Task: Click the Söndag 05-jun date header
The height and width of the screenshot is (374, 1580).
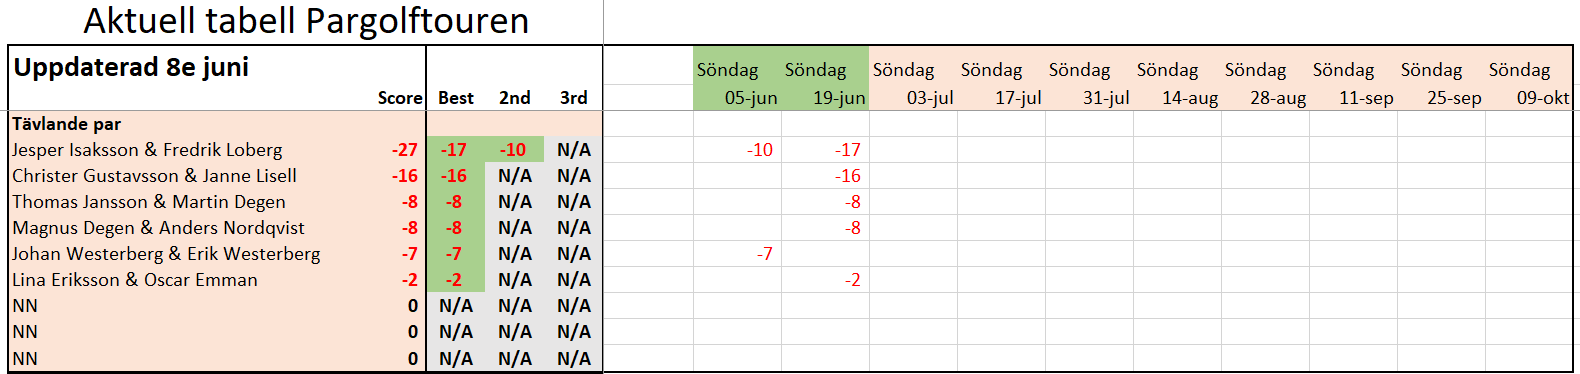Action: coord(737,84)
